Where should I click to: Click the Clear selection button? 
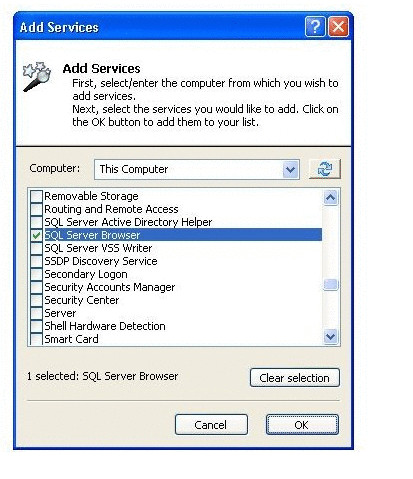[x=295, y=378]
